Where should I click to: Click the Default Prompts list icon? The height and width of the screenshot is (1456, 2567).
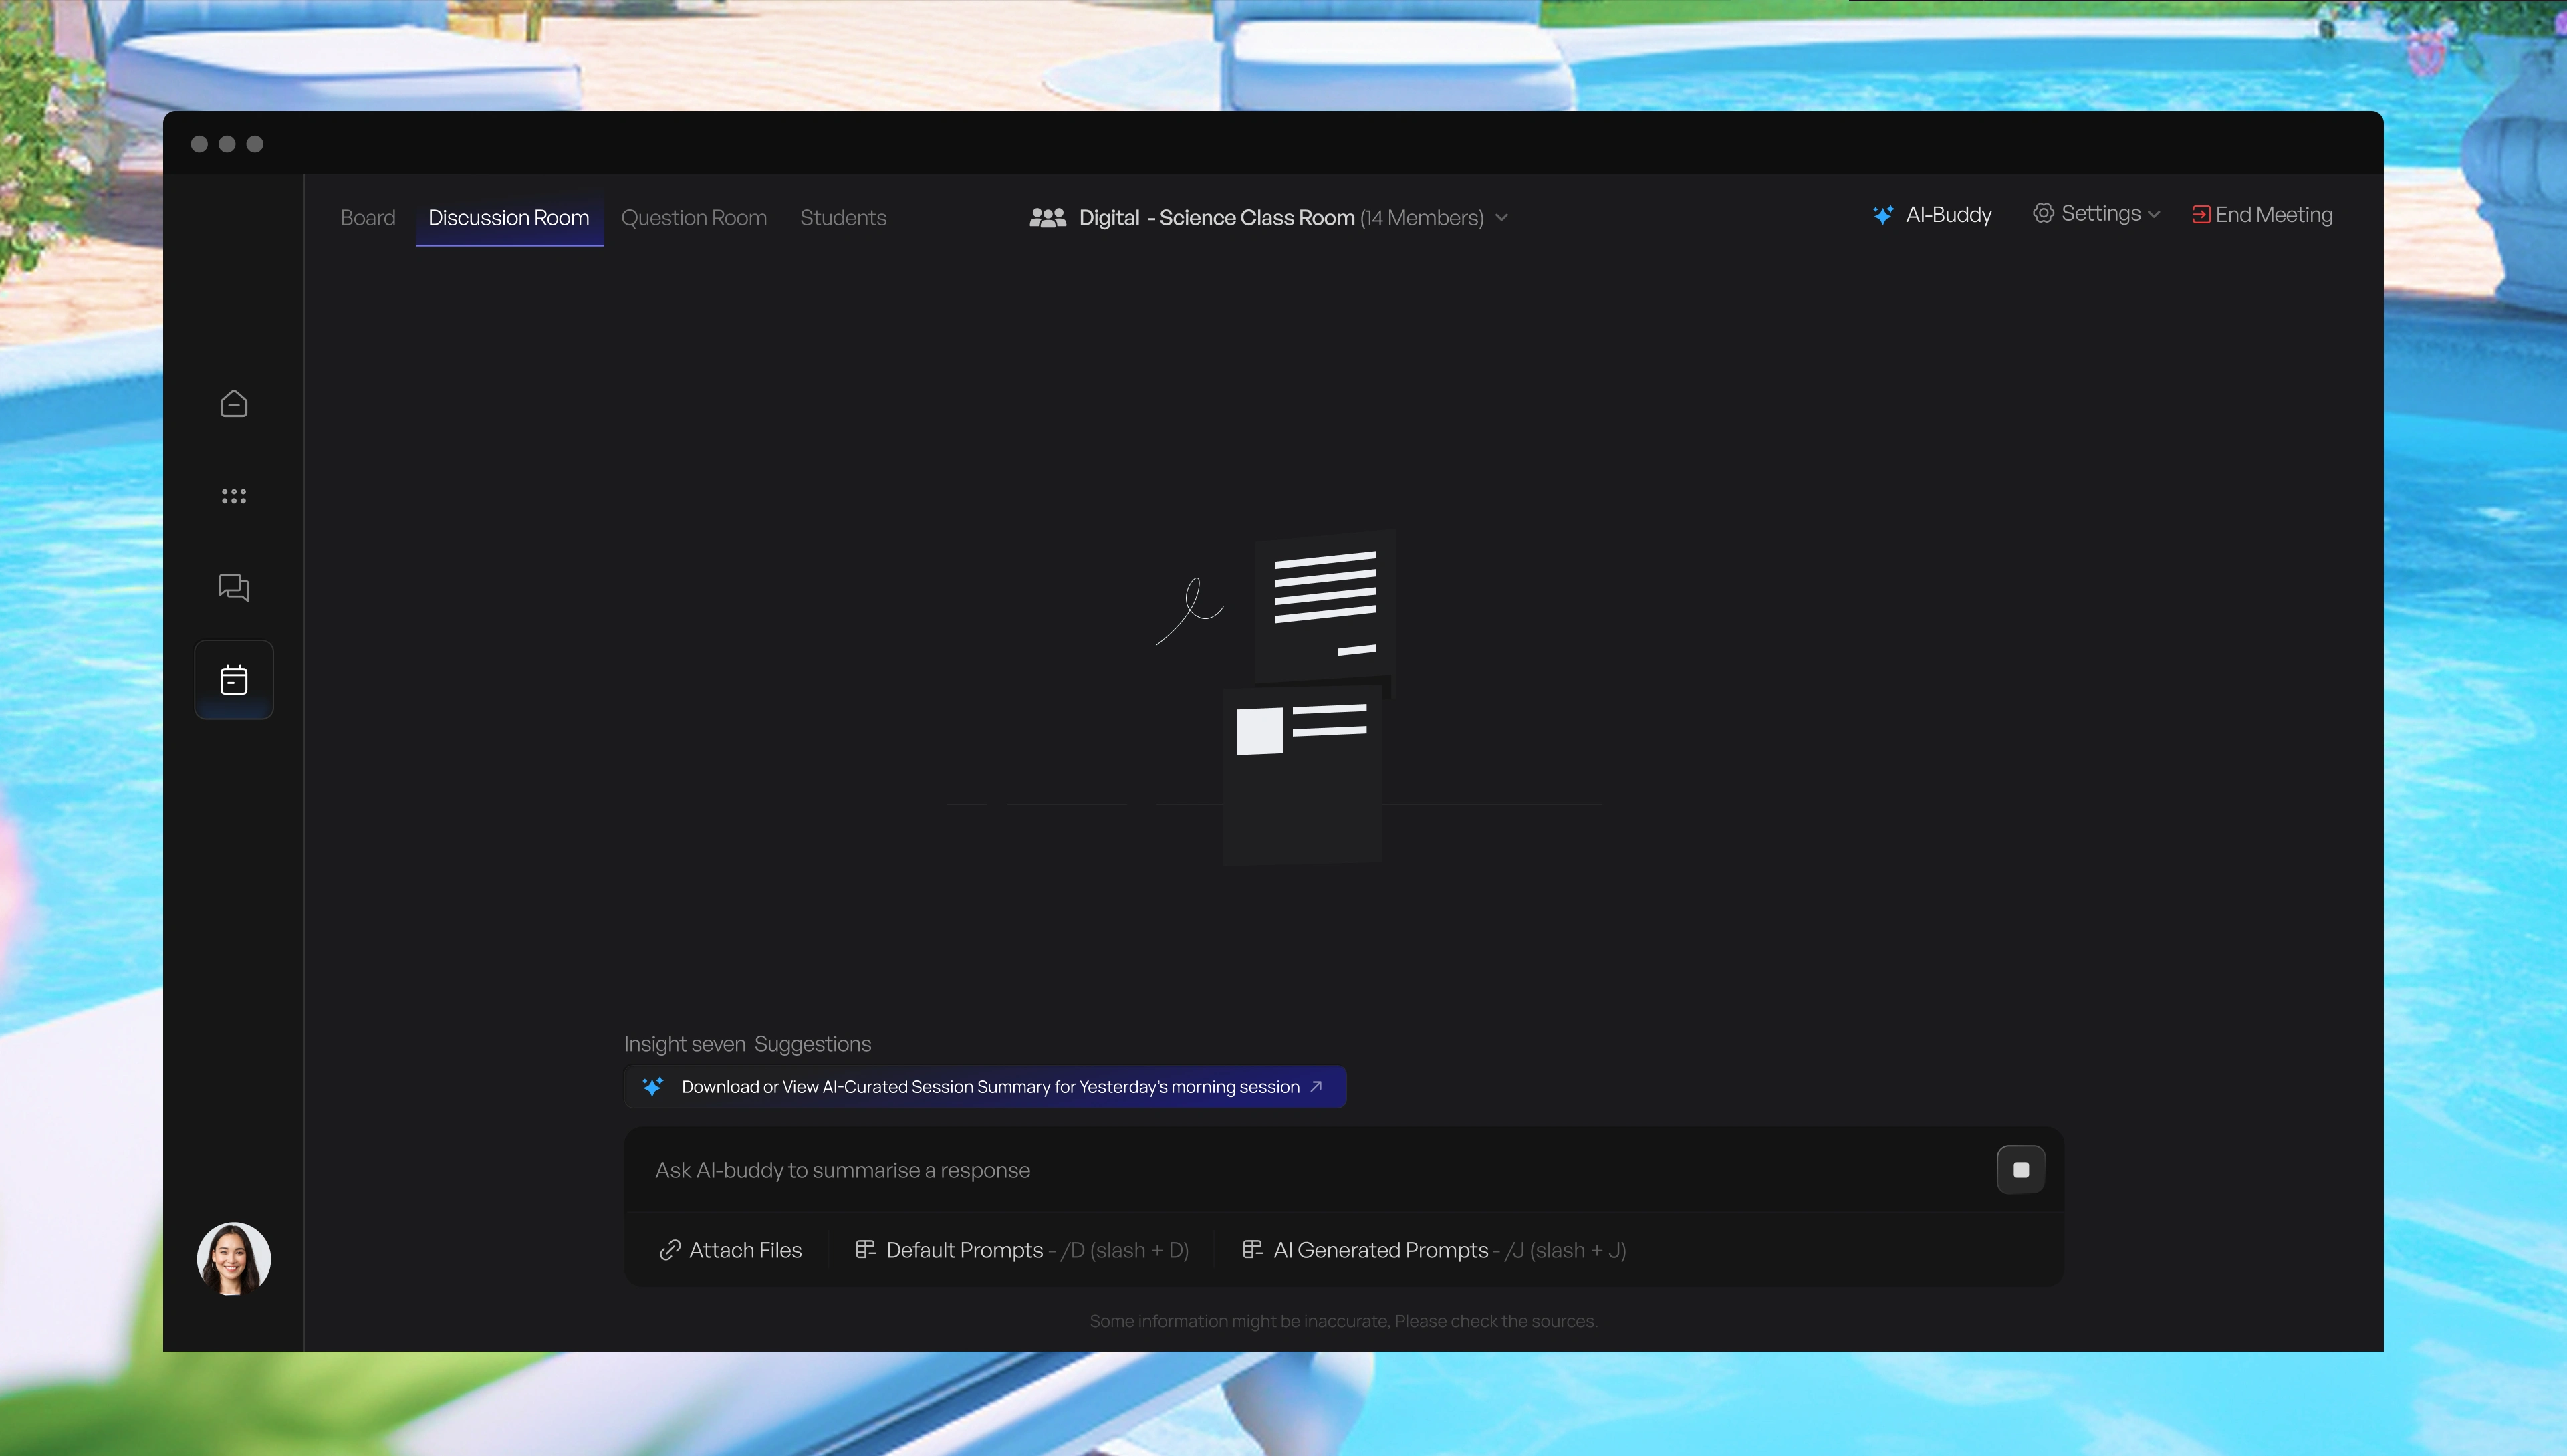[865, 1249]
